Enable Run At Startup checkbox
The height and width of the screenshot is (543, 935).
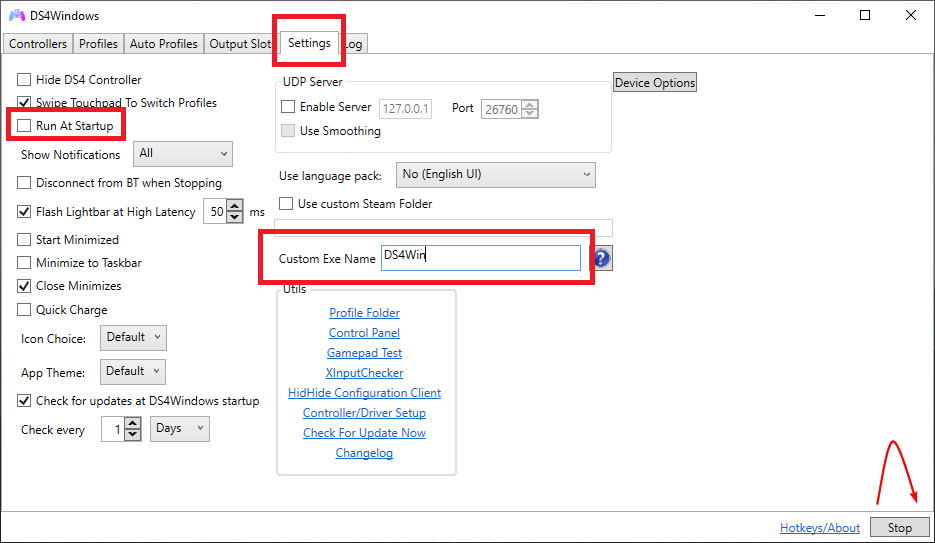click(x=24, y=125)
